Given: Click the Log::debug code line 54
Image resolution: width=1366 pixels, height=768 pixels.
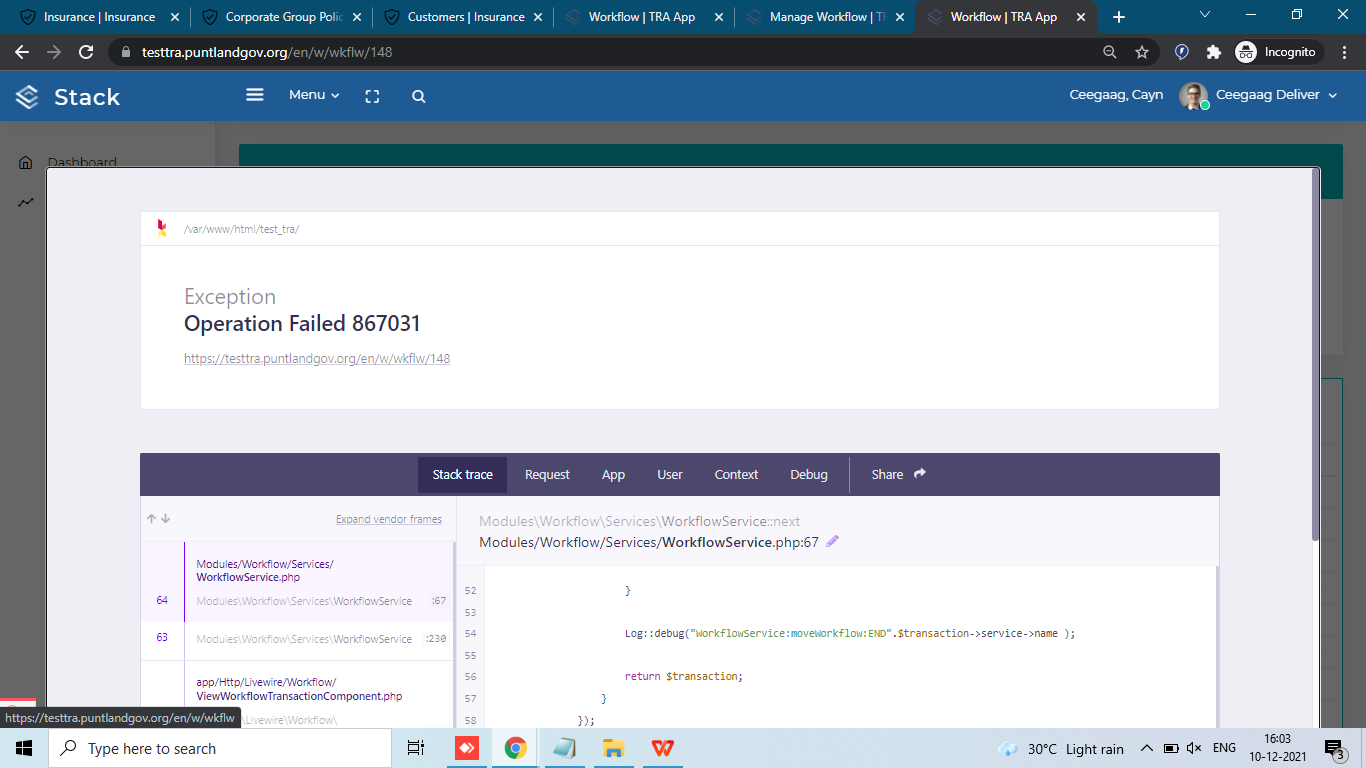Looking at the screenshot, I should click(x=849, y=633).
